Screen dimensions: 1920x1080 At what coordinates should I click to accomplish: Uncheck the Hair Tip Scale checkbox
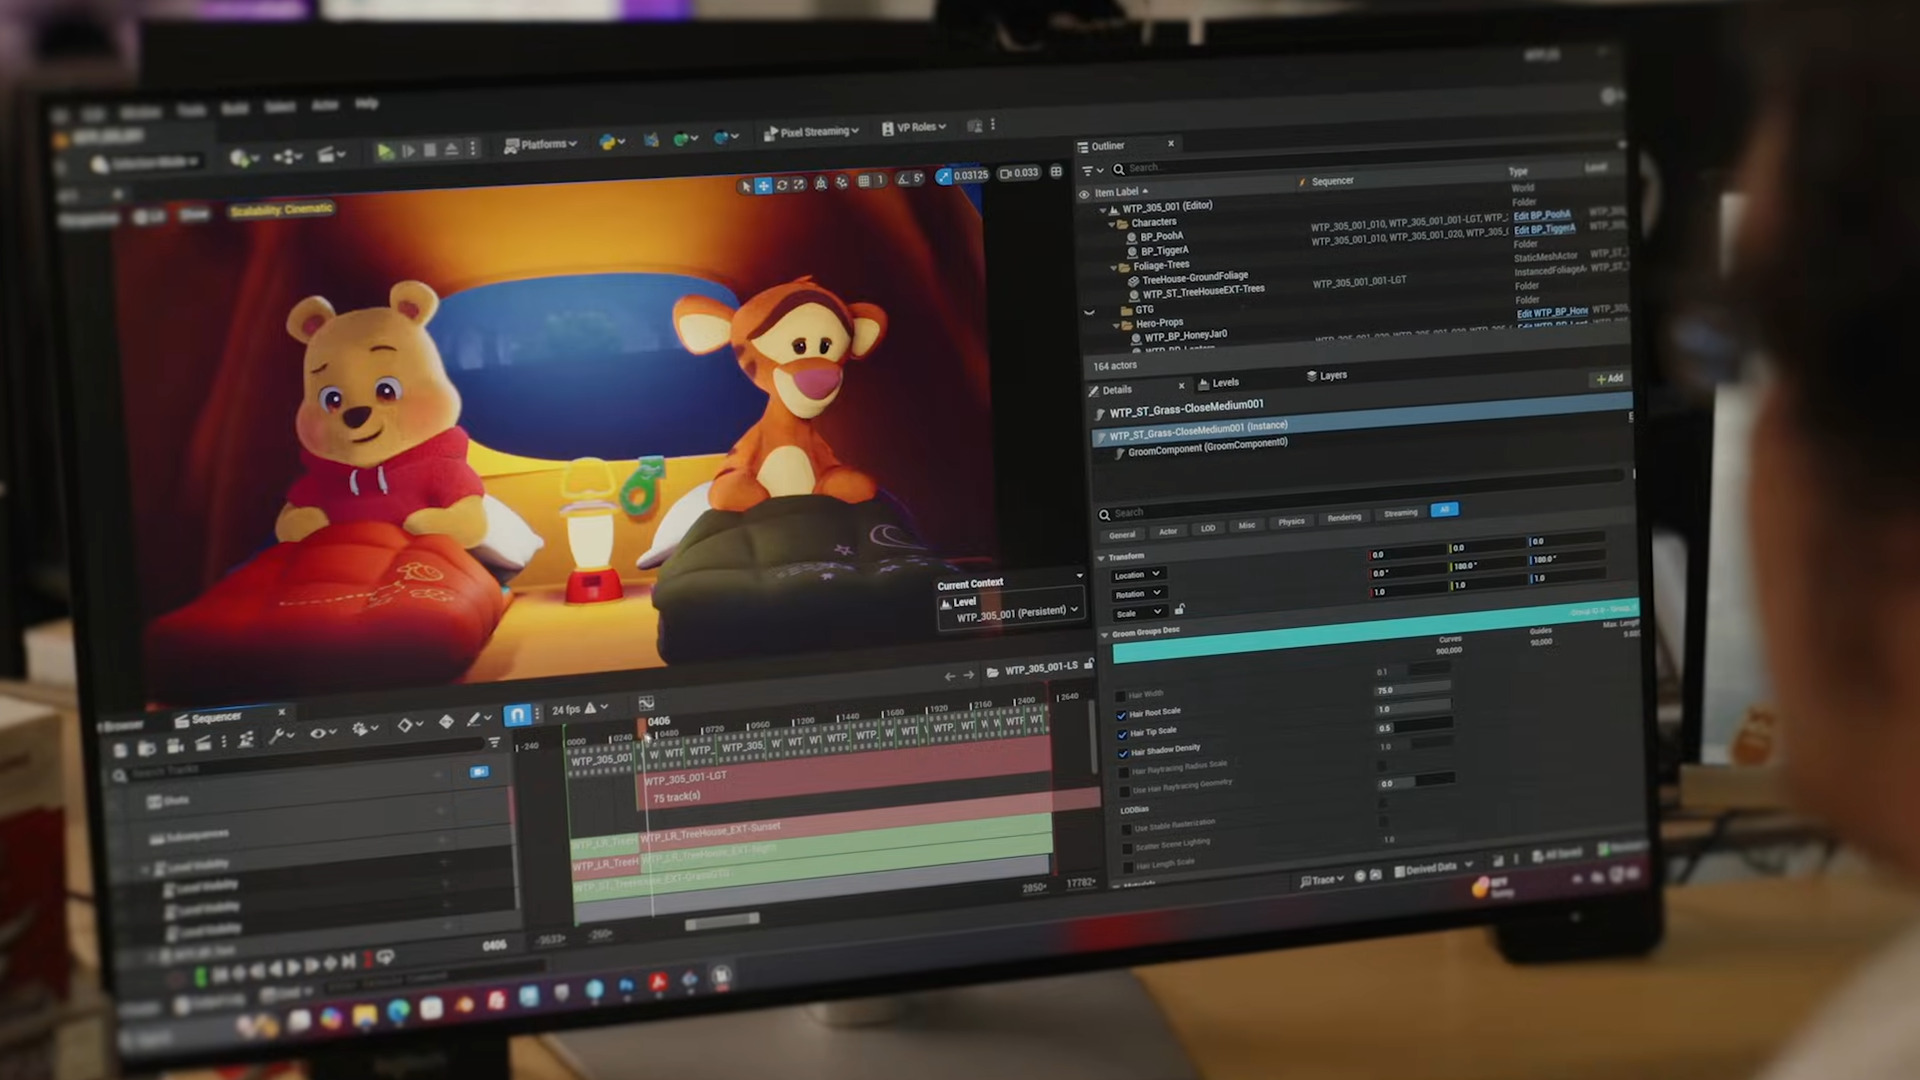[x=1122, y=734]
